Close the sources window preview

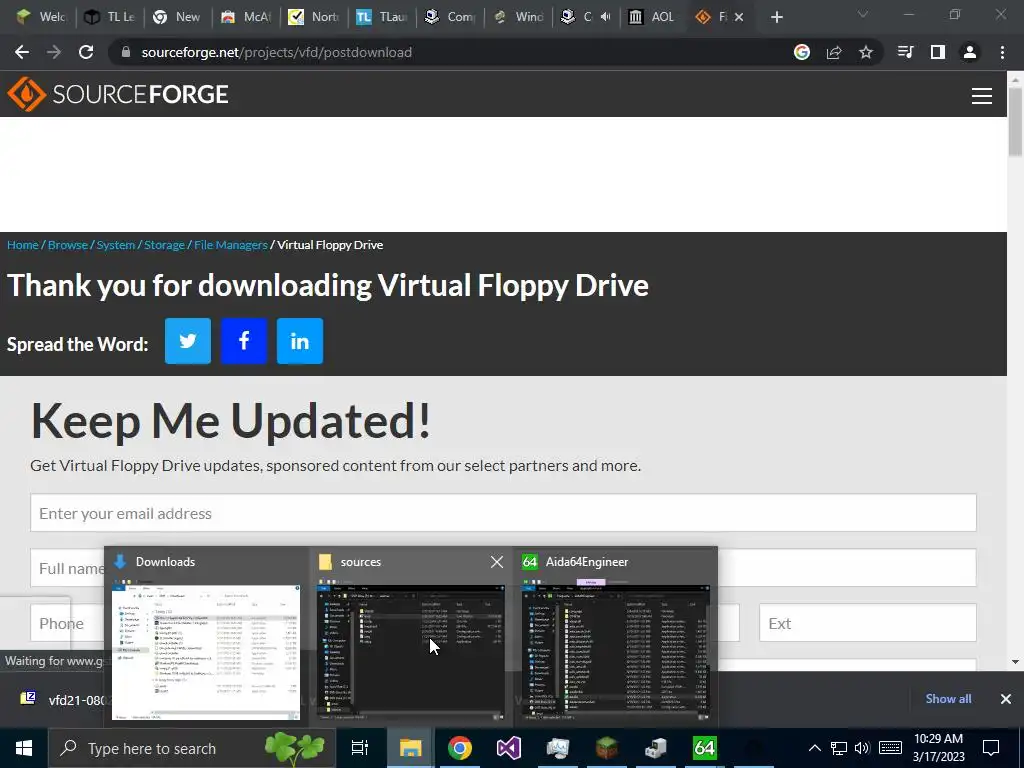pos(497,562)
